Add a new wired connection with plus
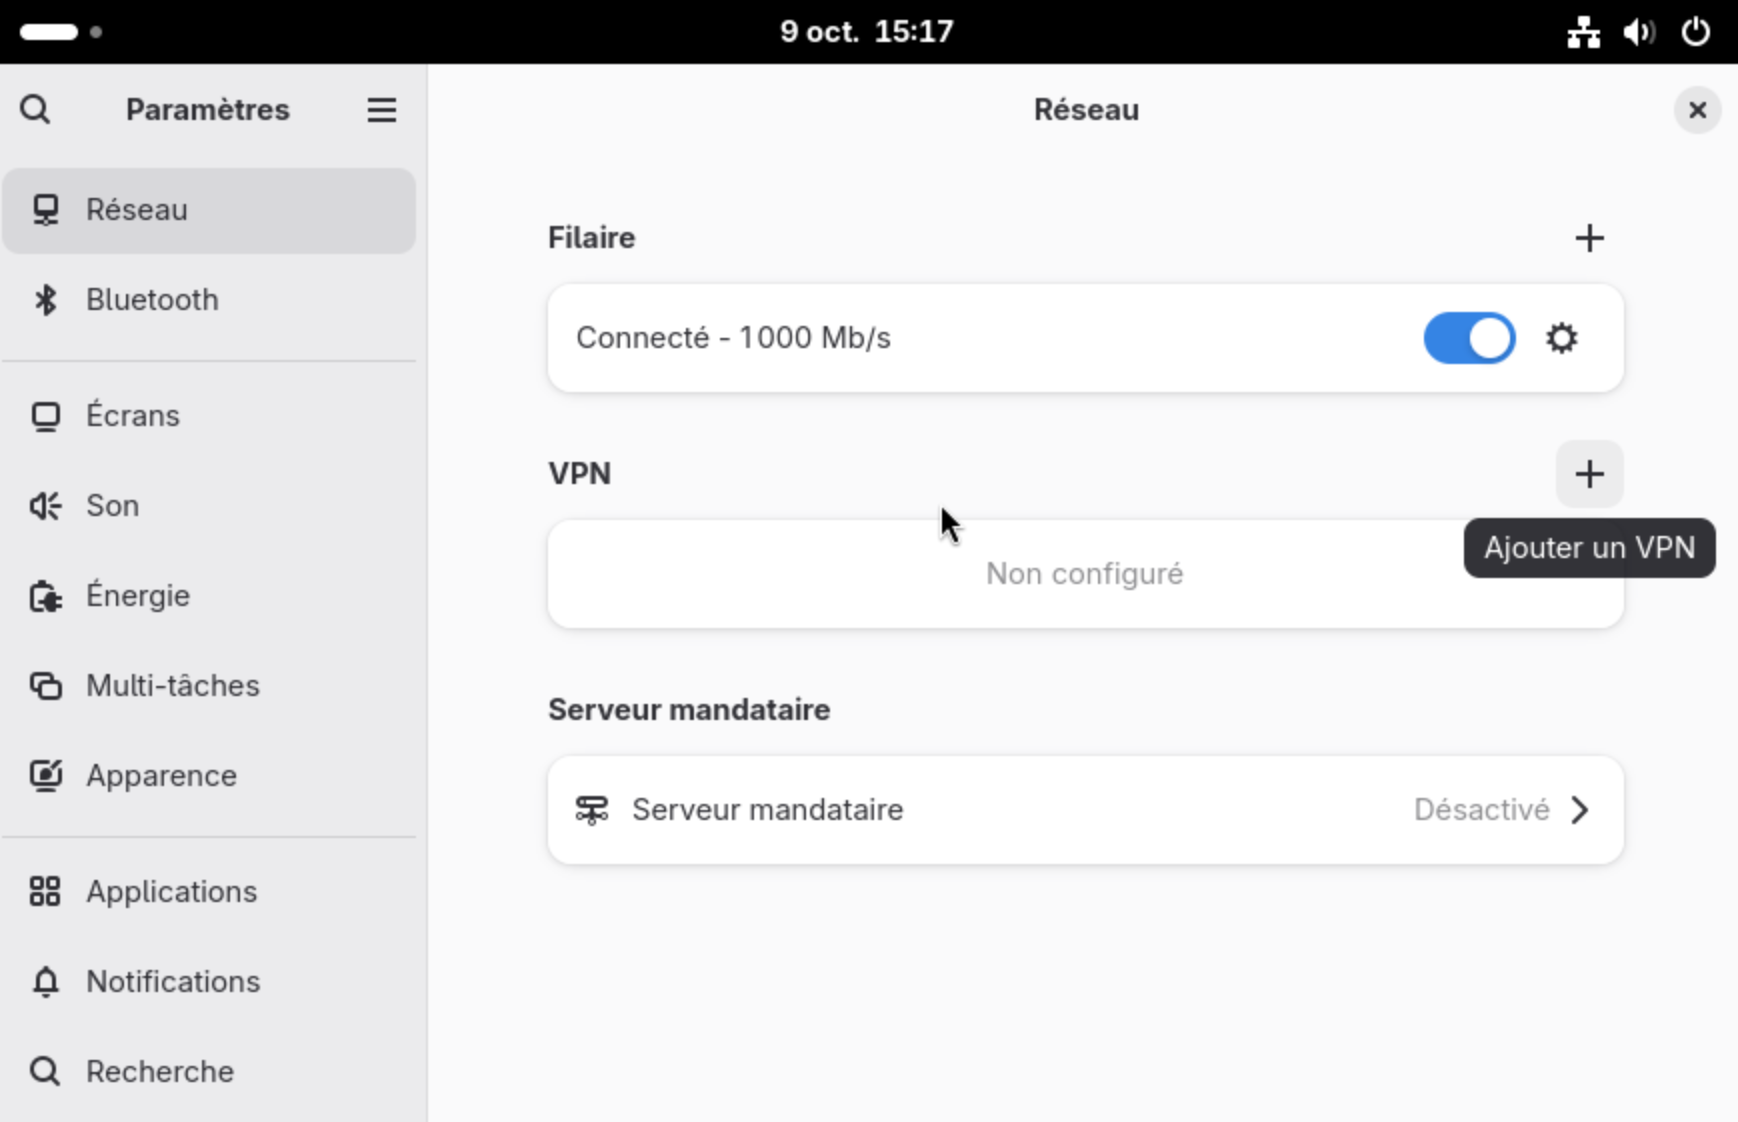Viewport: 1738px width, 1122px height. coord(1589,238)
